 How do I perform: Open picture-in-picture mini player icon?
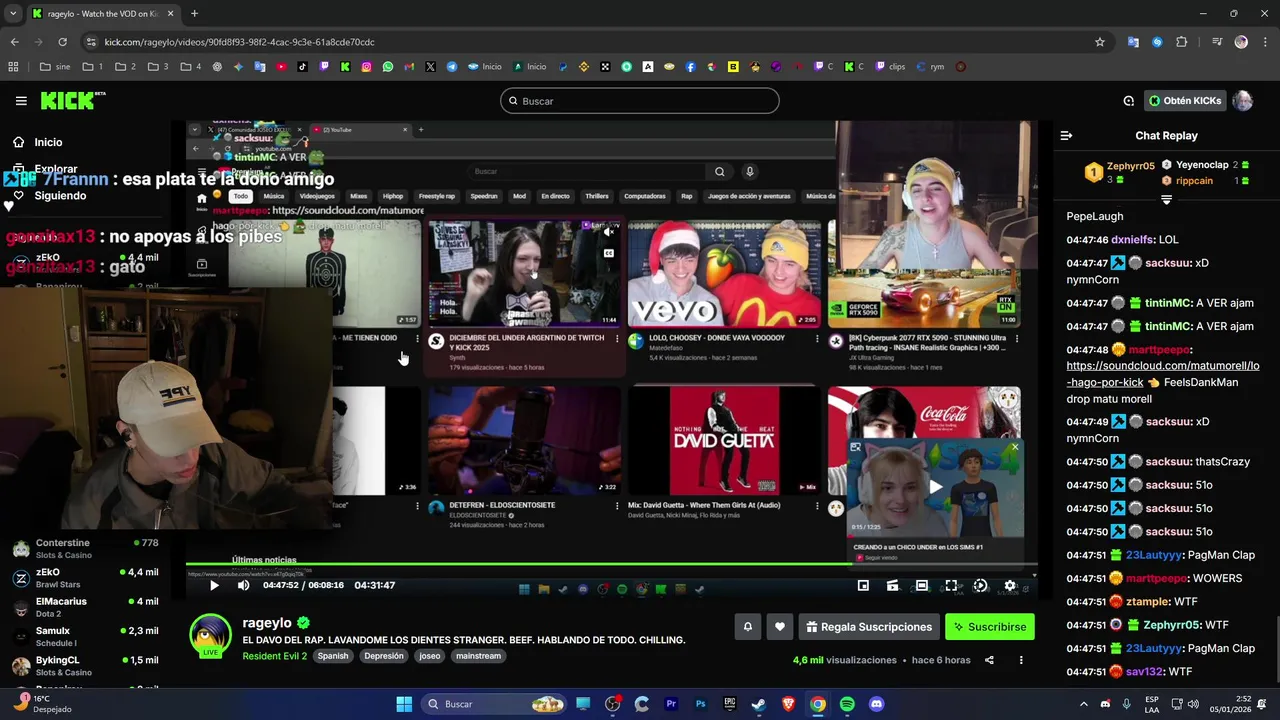click(863, 586)
